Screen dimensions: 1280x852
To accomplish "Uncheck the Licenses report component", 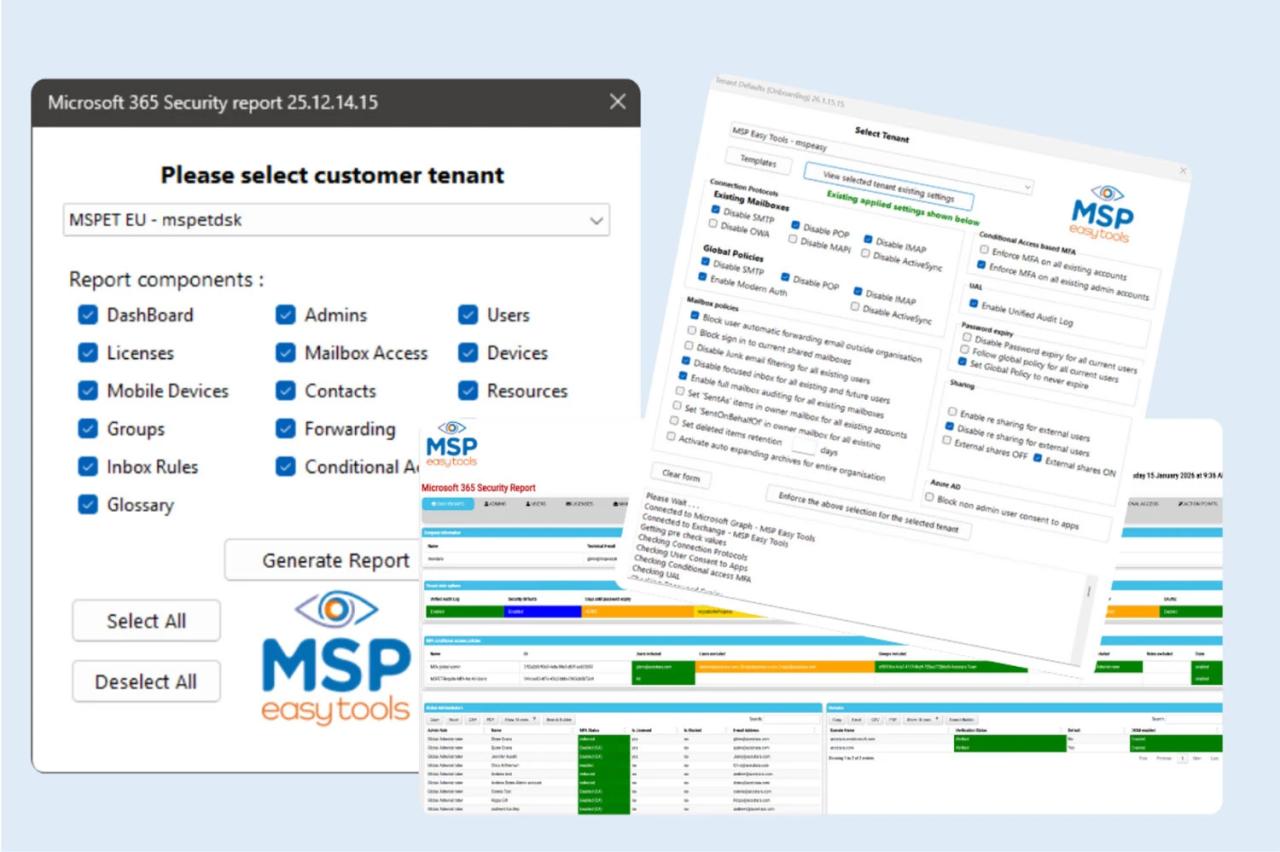I will pos(88,353).
